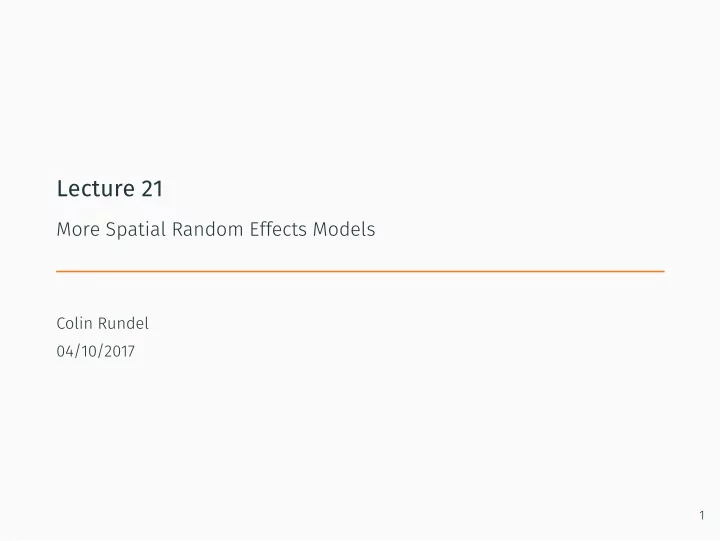The width and height of the screenshot is (720, 541).
Task: Click the "Lecture 21" slide title
Action: tap(110, 188)
